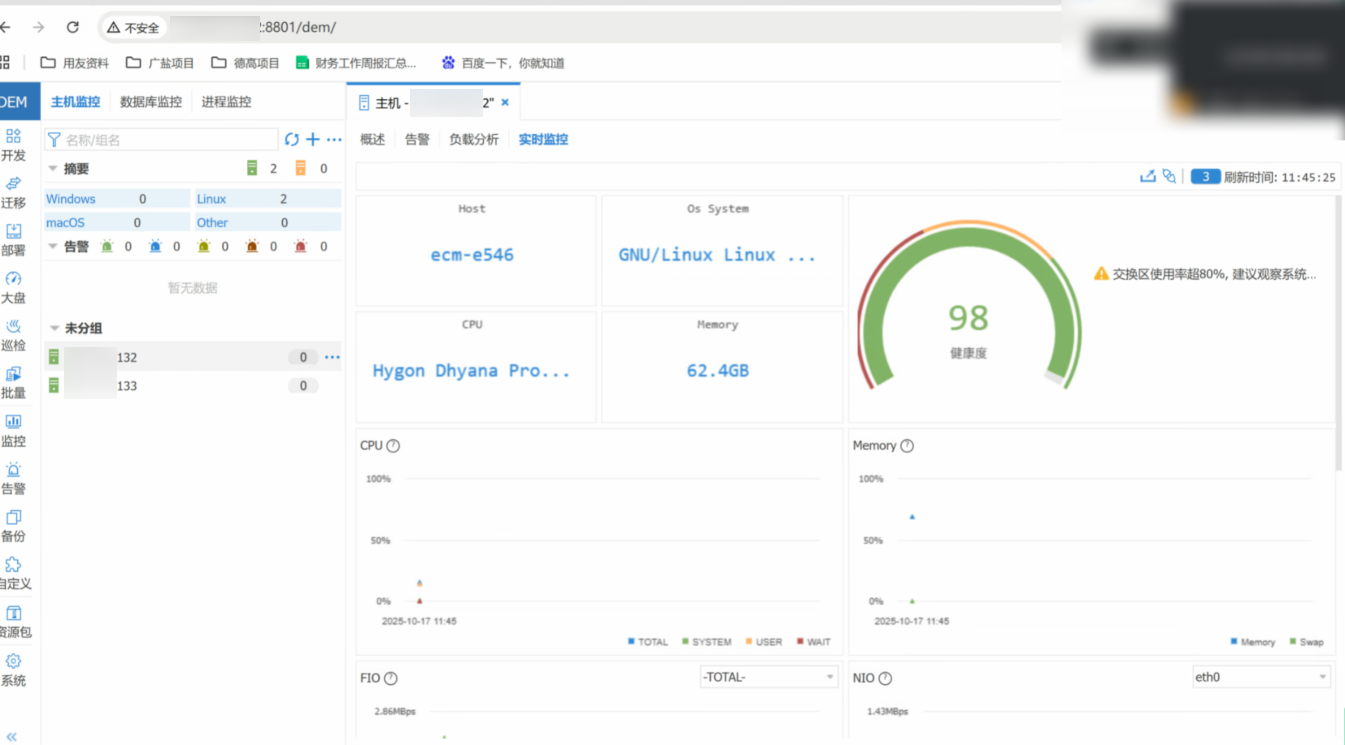
Task: Open more options beside the add icon
Action: tap(334, 140)
